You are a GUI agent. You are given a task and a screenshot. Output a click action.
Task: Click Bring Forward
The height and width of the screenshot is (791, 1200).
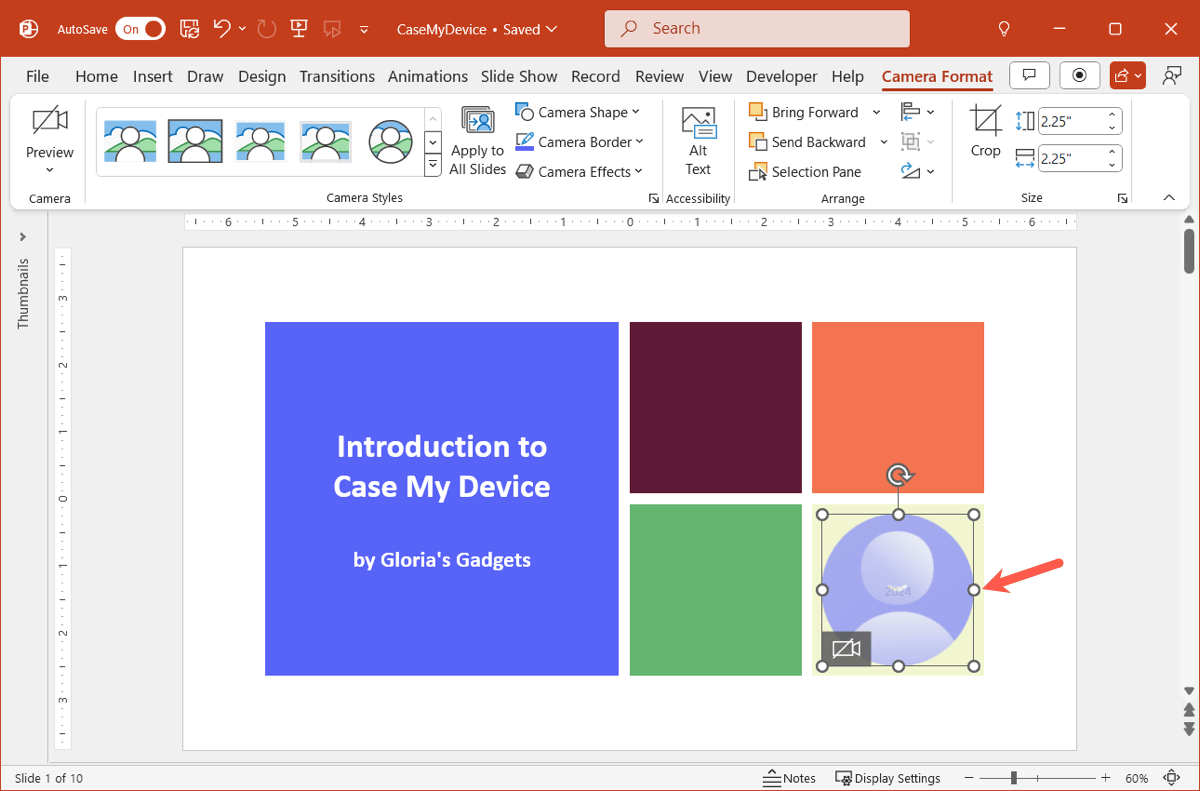(804, 112)
